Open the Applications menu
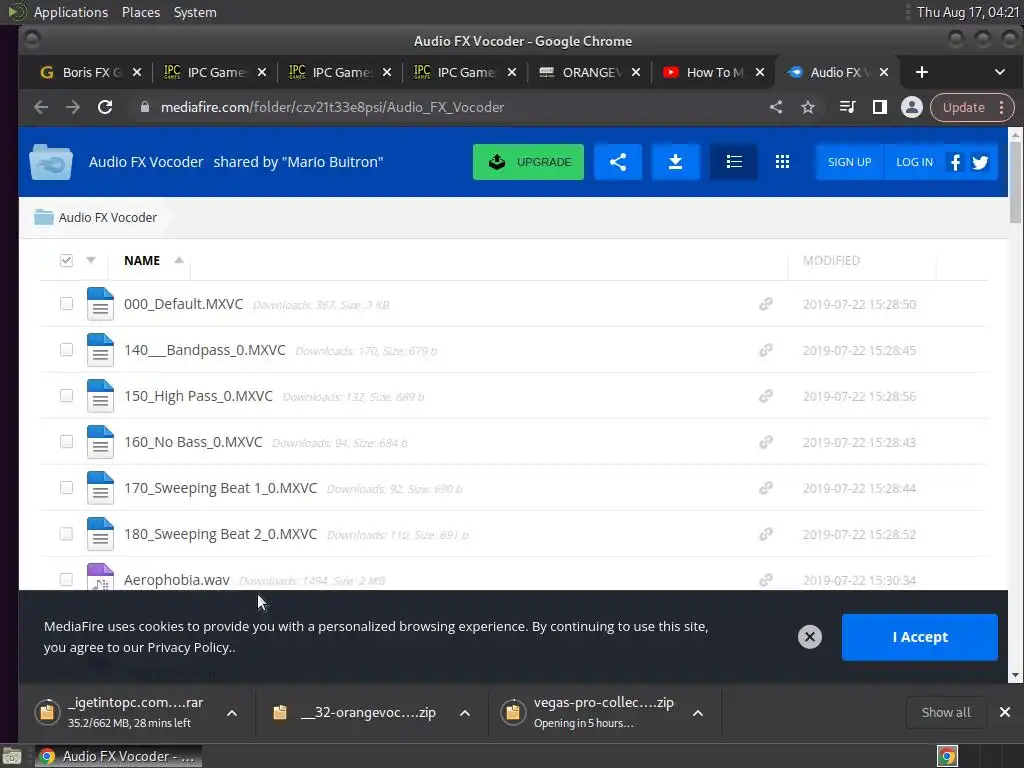1024x768 pixels. (x=71, y=12)
